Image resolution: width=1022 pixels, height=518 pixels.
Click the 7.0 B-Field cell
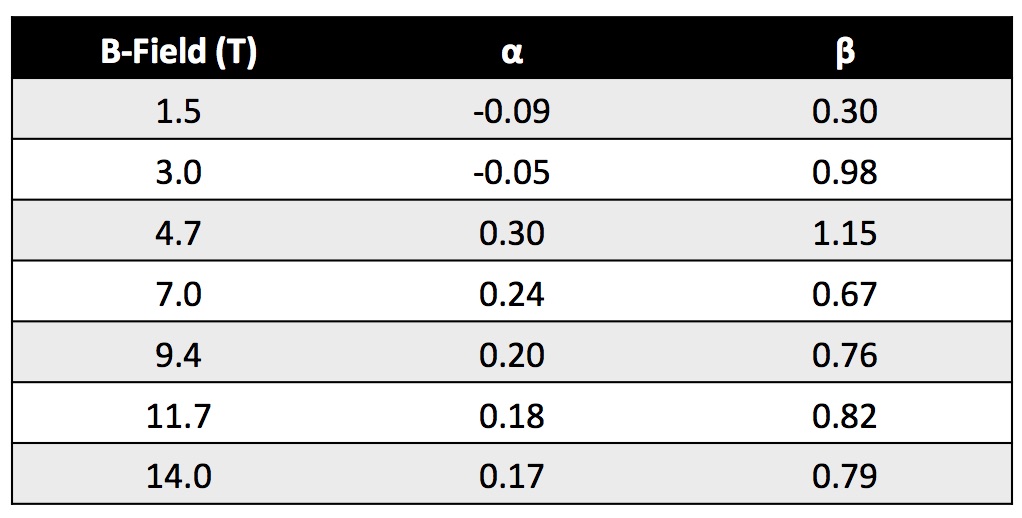(x=179, y=294)
